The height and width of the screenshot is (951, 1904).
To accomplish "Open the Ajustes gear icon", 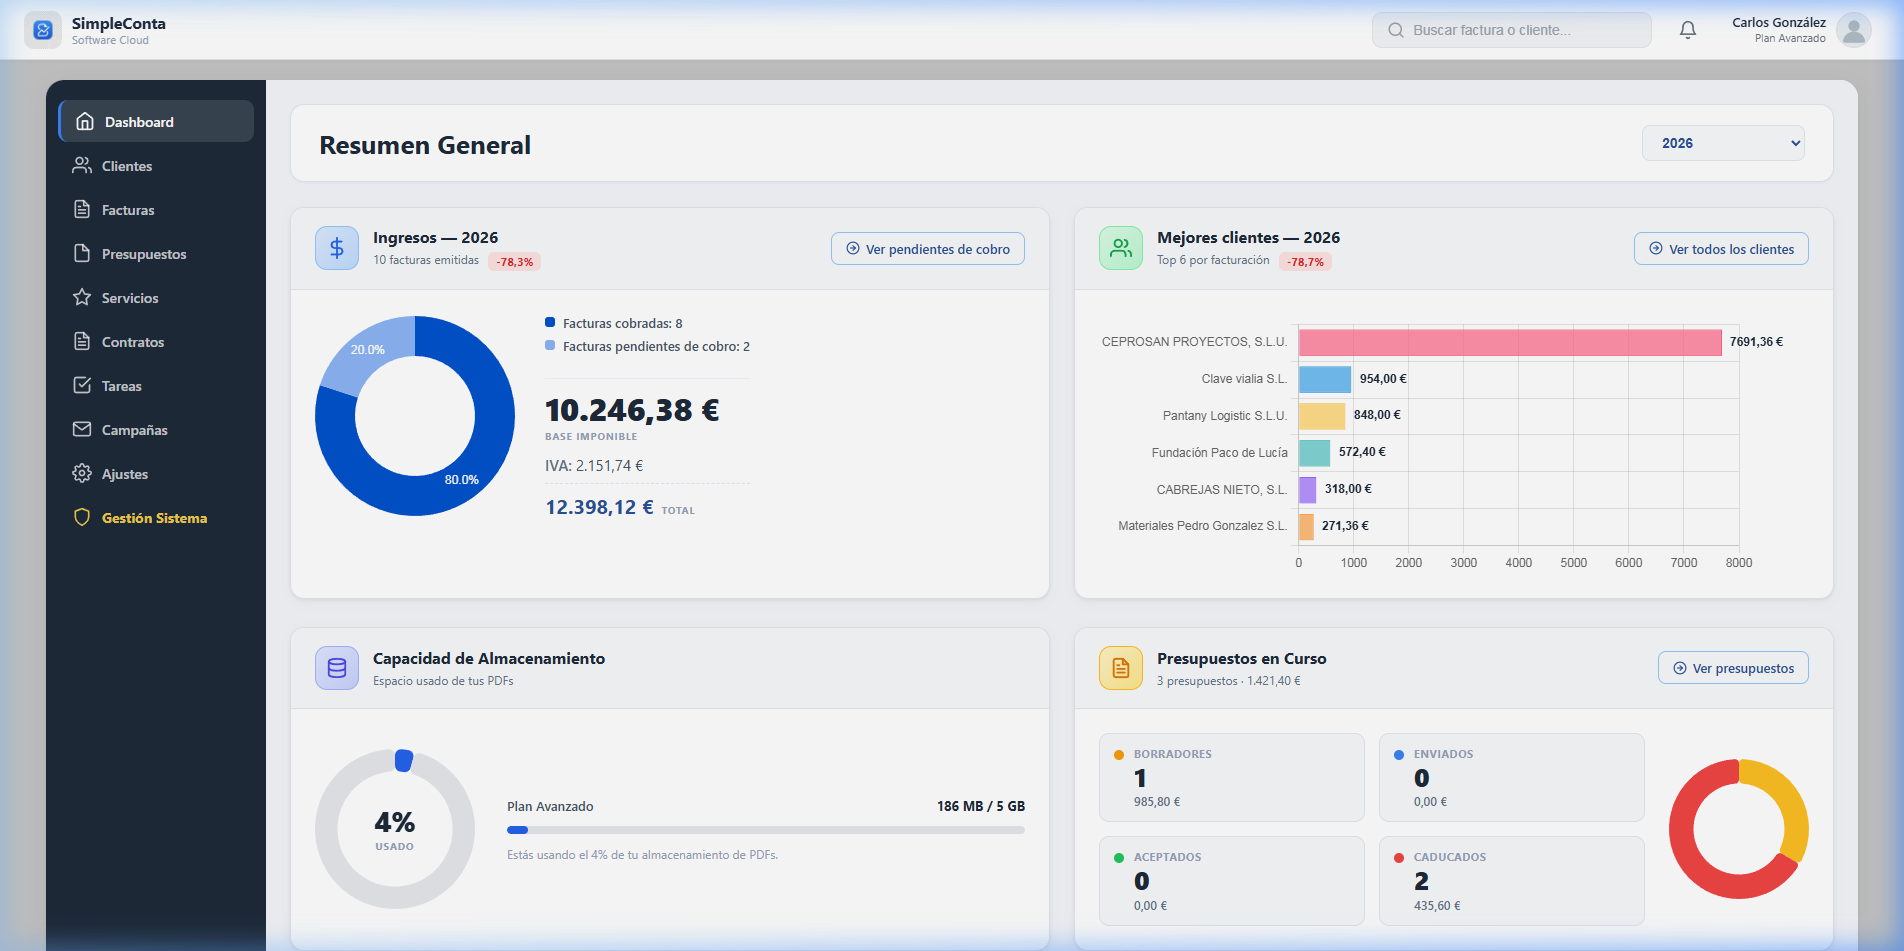I will (x=82, y=473).
